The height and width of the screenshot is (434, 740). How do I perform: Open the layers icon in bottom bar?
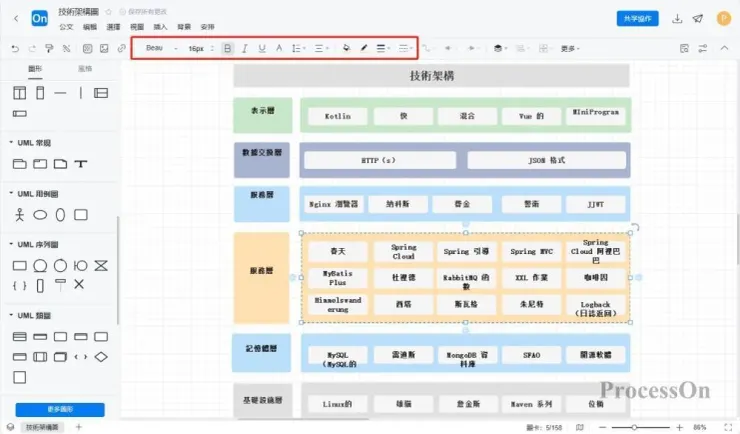point(10,427)
